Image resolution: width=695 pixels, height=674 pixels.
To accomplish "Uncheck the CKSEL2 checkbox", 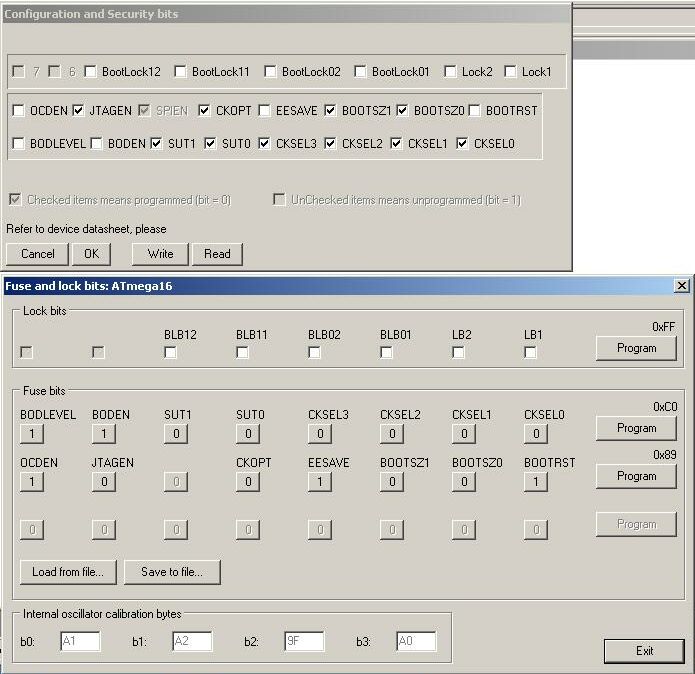I will [331, 144].
